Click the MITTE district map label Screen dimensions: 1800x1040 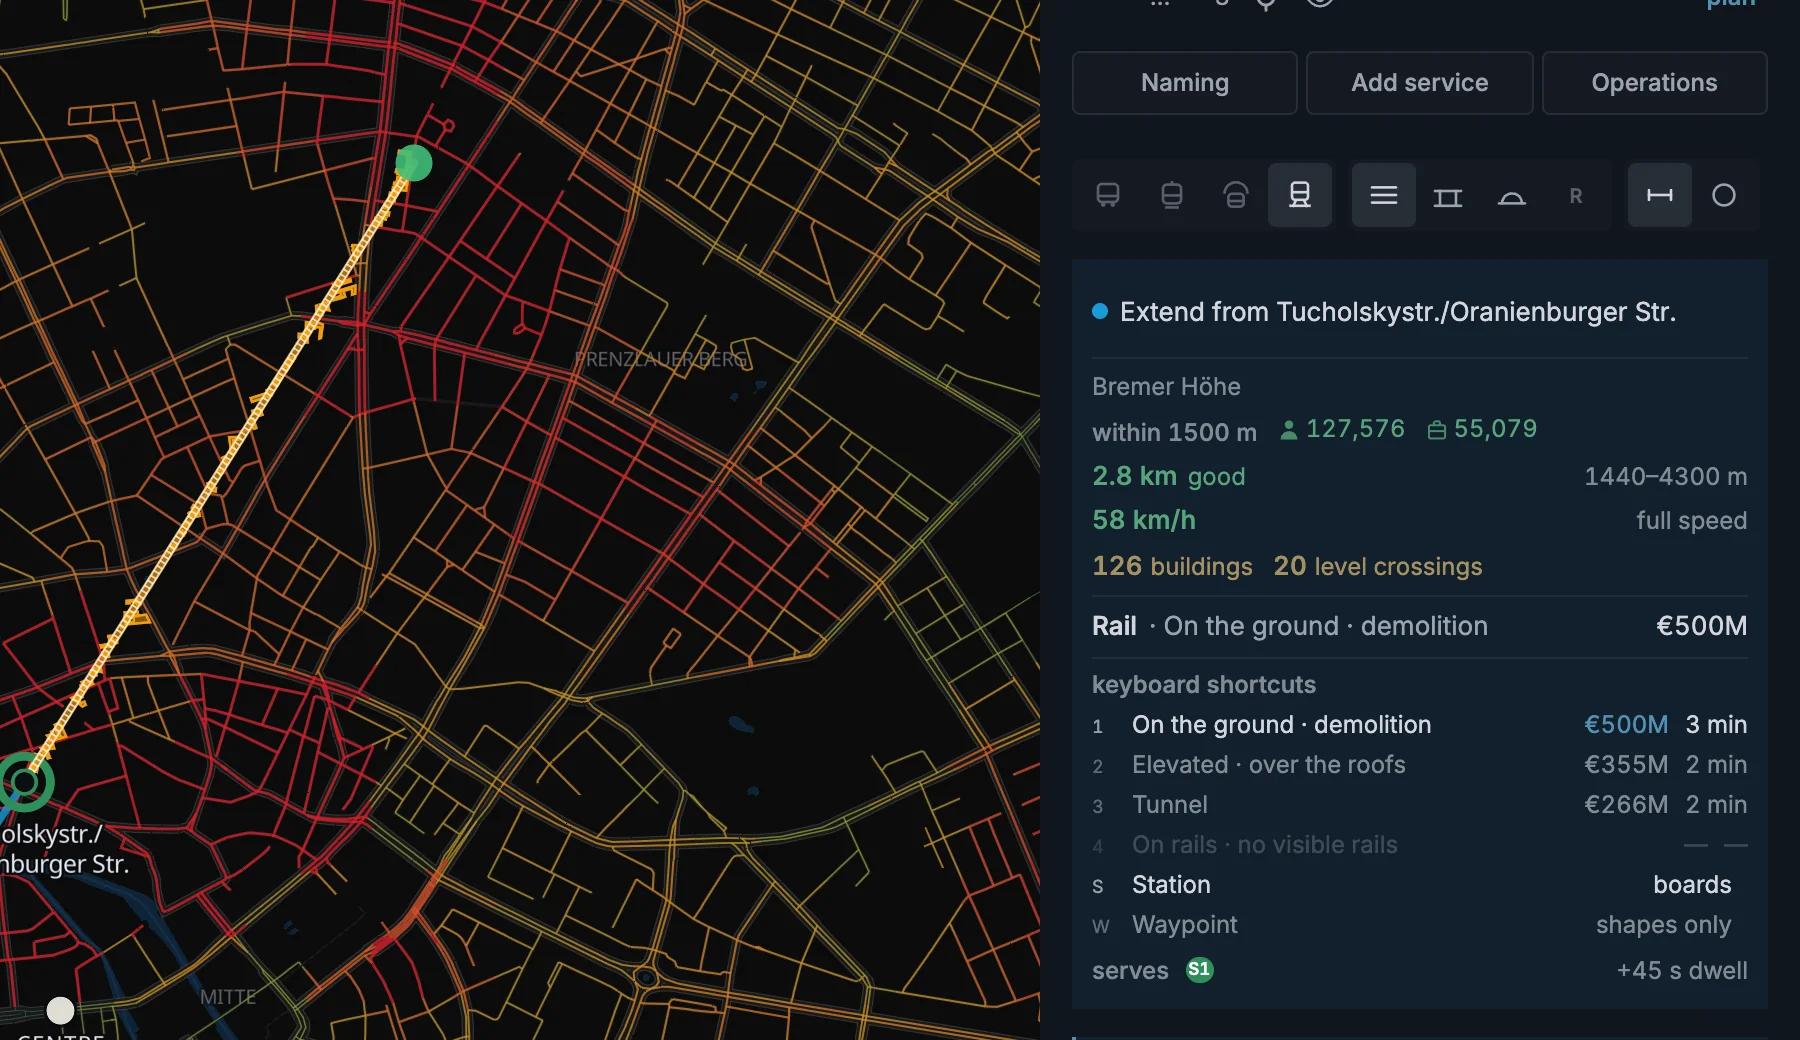228,997
